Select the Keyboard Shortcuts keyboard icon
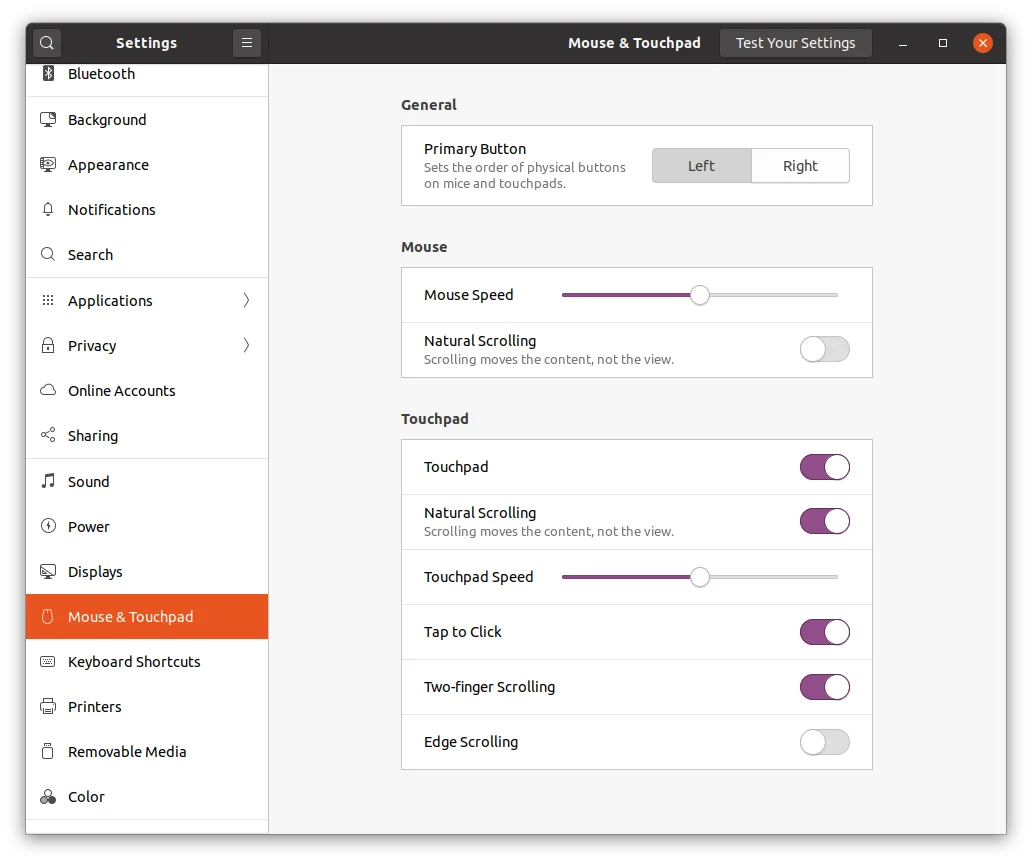This screenshot has height=863, width=1032. (x=48, y=662)
